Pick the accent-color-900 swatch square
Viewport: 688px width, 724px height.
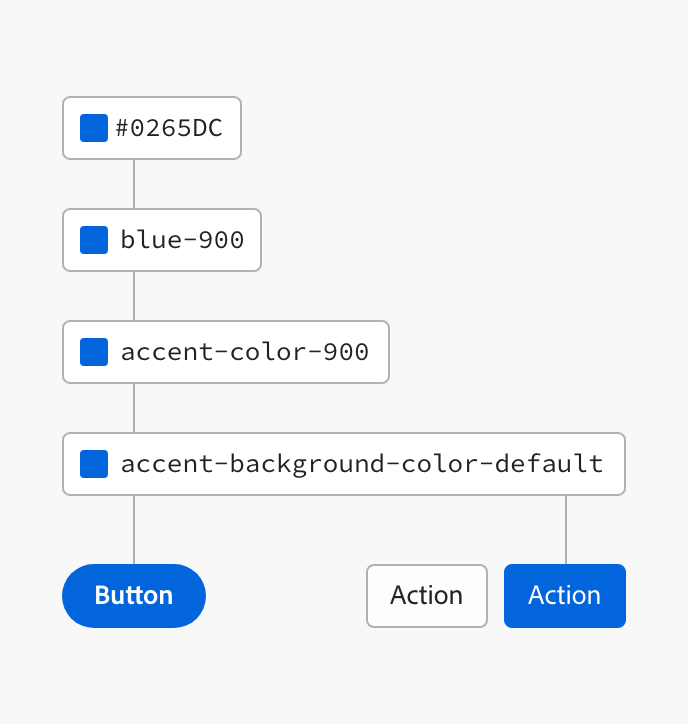click(94, 352)
